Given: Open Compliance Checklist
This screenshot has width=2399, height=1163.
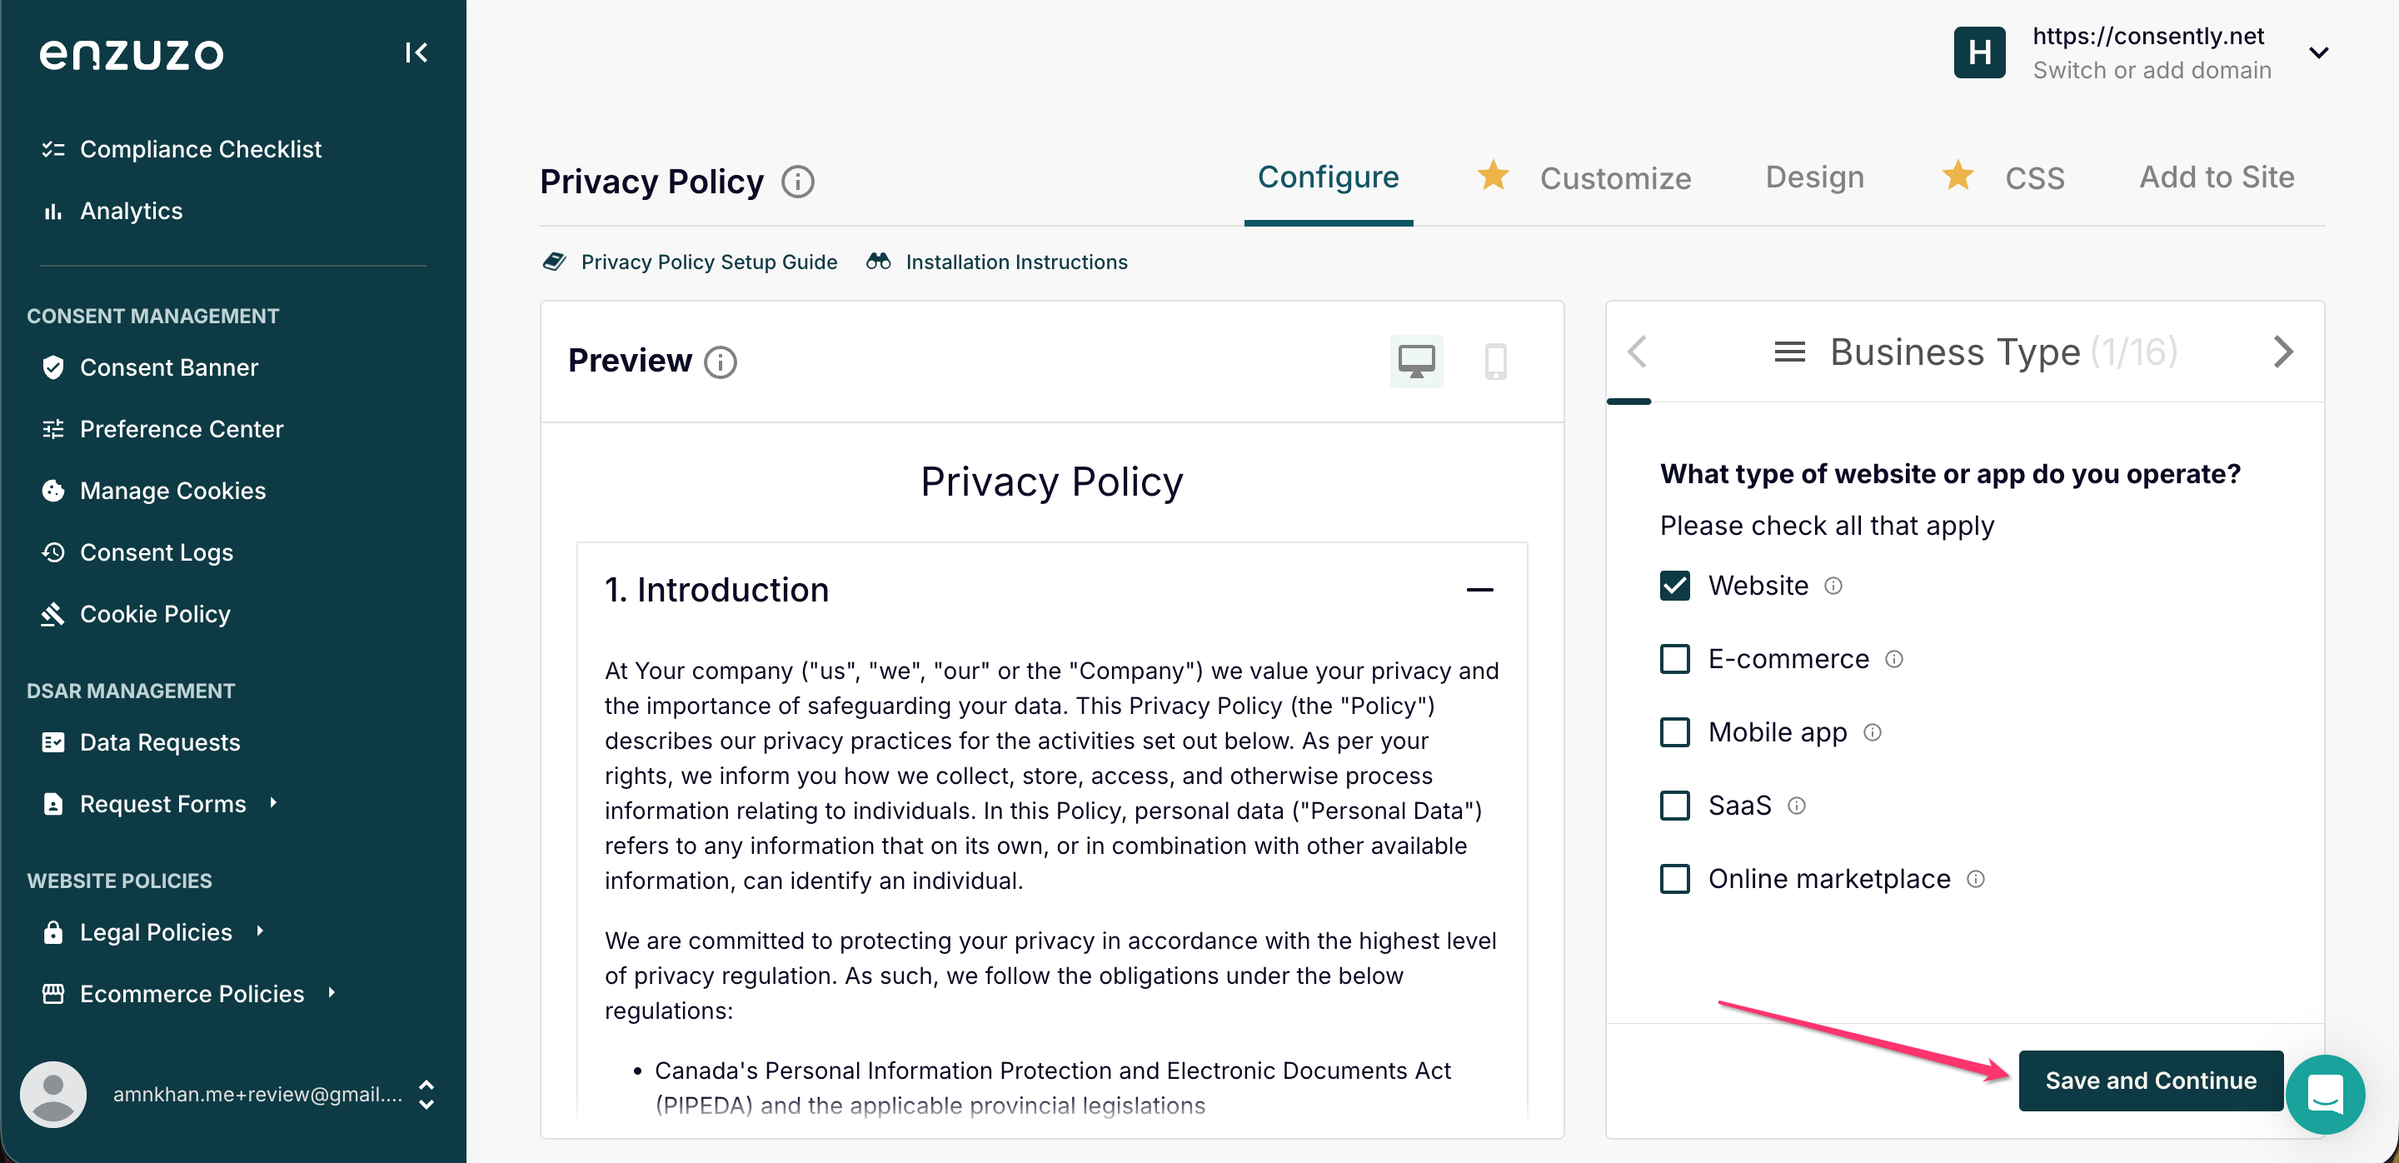Looking at the screenshot, I should [200, 149].
